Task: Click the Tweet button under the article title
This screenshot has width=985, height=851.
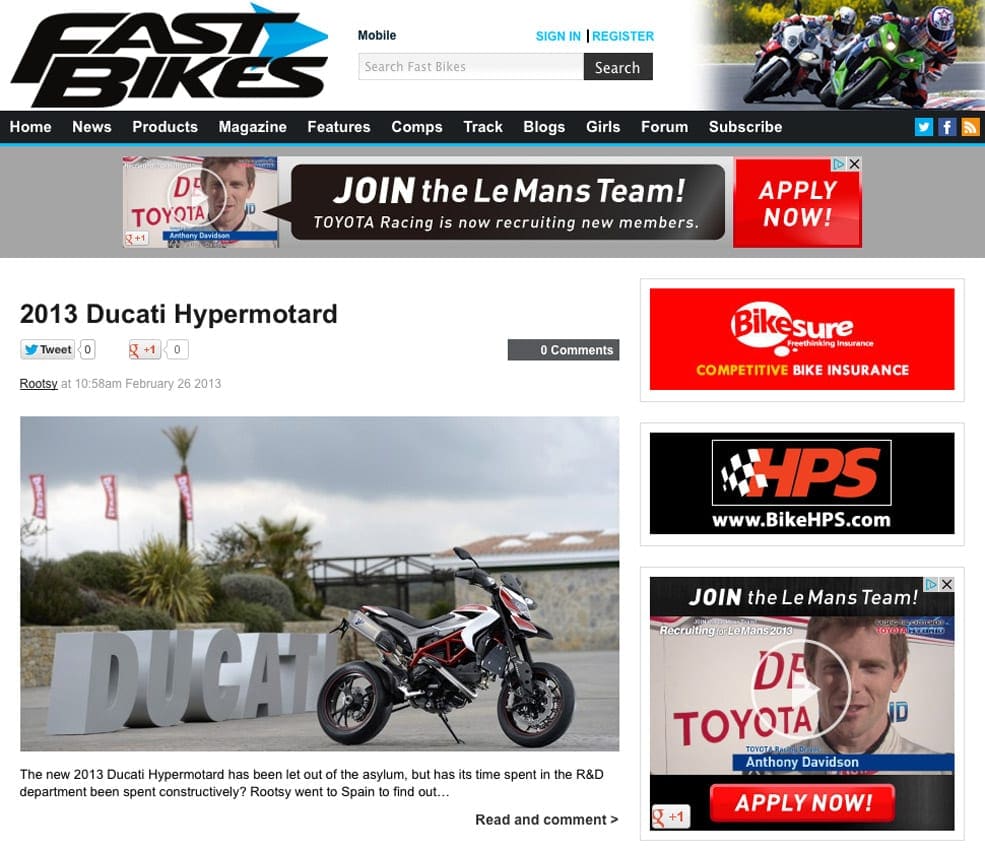Action: pos(48,350)
